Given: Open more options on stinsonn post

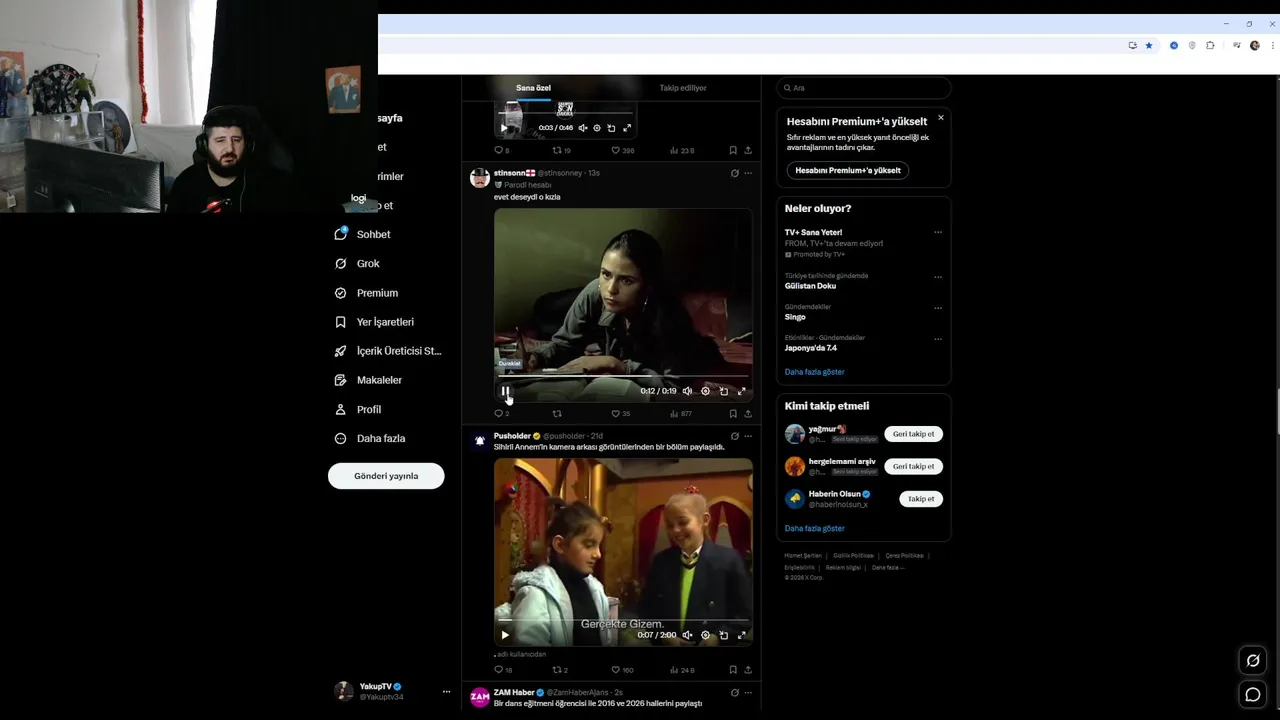Looking at the screenshot, I should click(748, 173).
